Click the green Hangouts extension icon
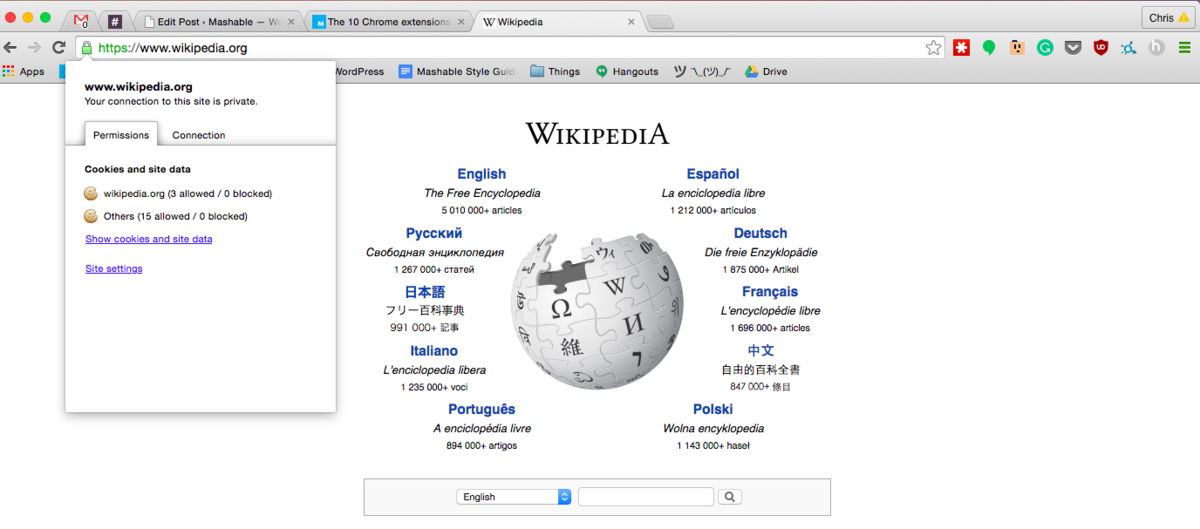Image resolution: width=1200 pixels, height=529 pixels. pyautogui.click(x=988, y=47)
